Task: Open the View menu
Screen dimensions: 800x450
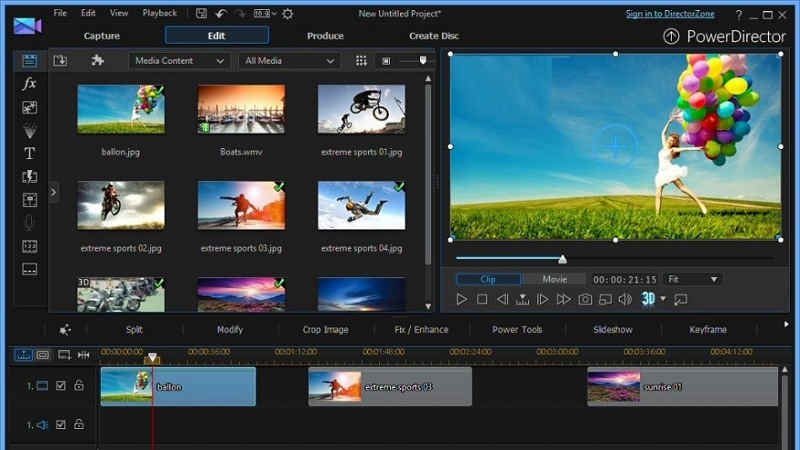Action: coord(119,13)
